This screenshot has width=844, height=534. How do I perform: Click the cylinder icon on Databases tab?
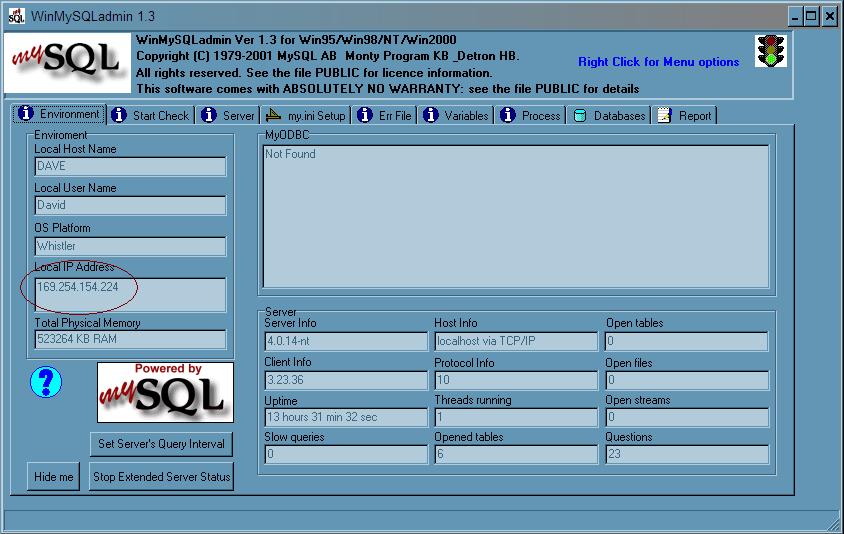coord(580,115)
